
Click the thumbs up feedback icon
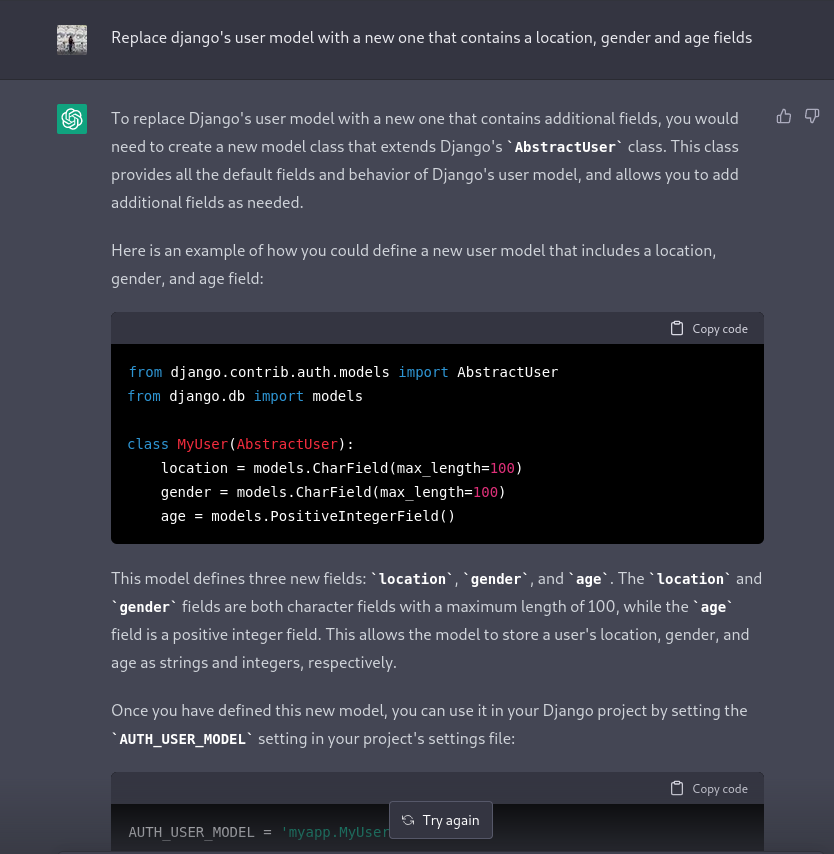tap(784, 117)
